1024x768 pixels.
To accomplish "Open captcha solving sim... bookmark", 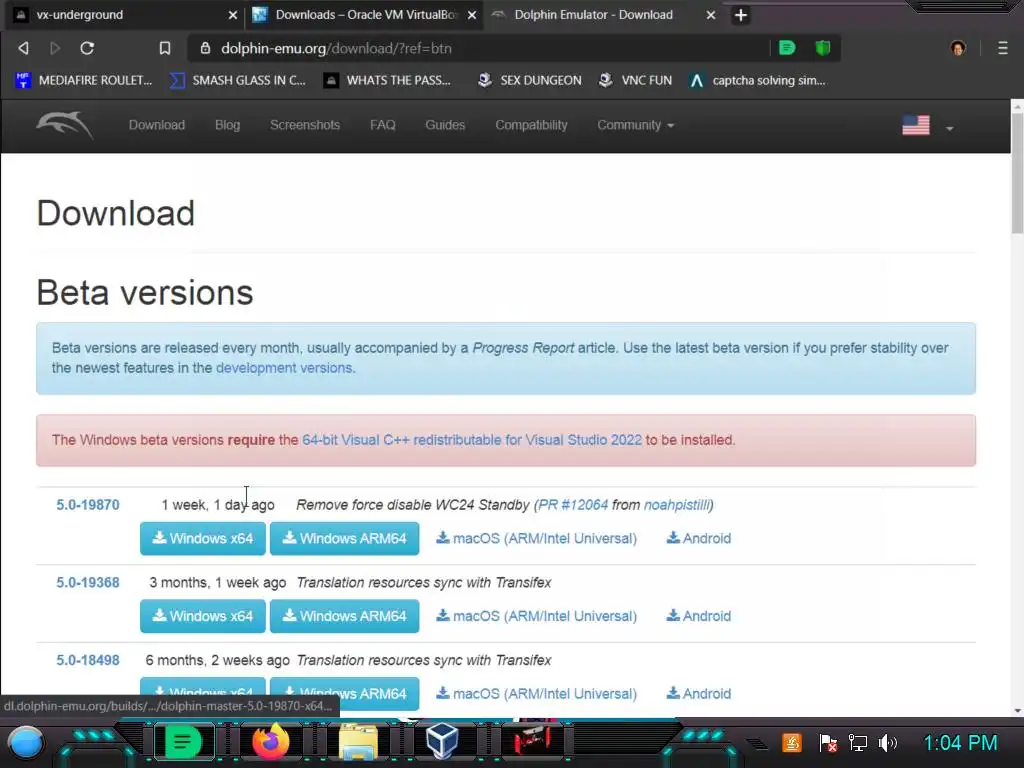I will click(x=758, y=80).
